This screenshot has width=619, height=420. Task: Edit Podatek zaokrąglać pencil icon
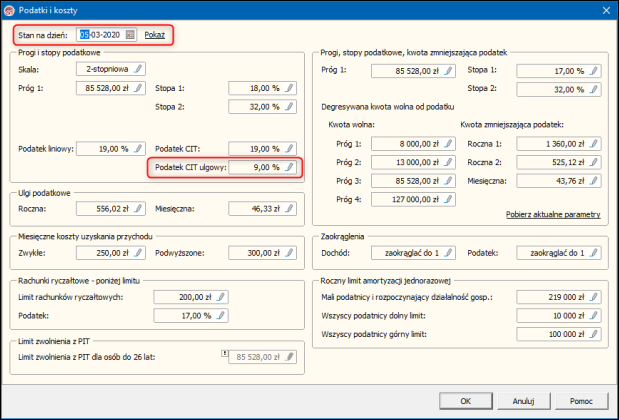coord(593,253)
